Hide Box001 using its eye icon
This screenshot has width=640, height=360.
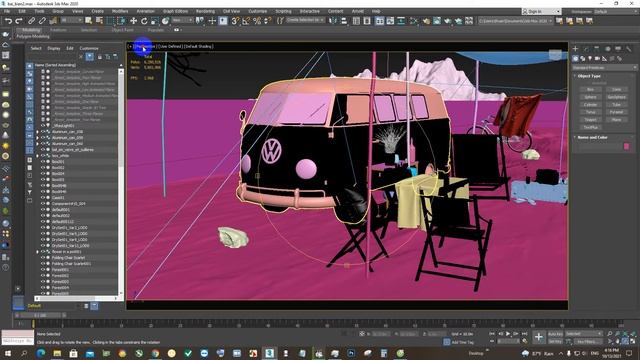coord(43,162)
